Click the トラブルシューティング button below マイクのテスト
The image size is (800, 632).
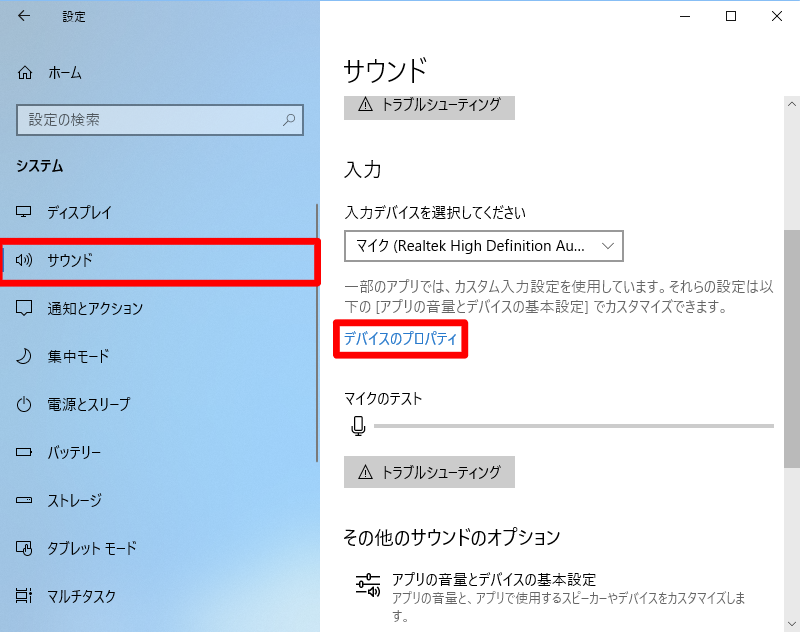coord(429,472)
